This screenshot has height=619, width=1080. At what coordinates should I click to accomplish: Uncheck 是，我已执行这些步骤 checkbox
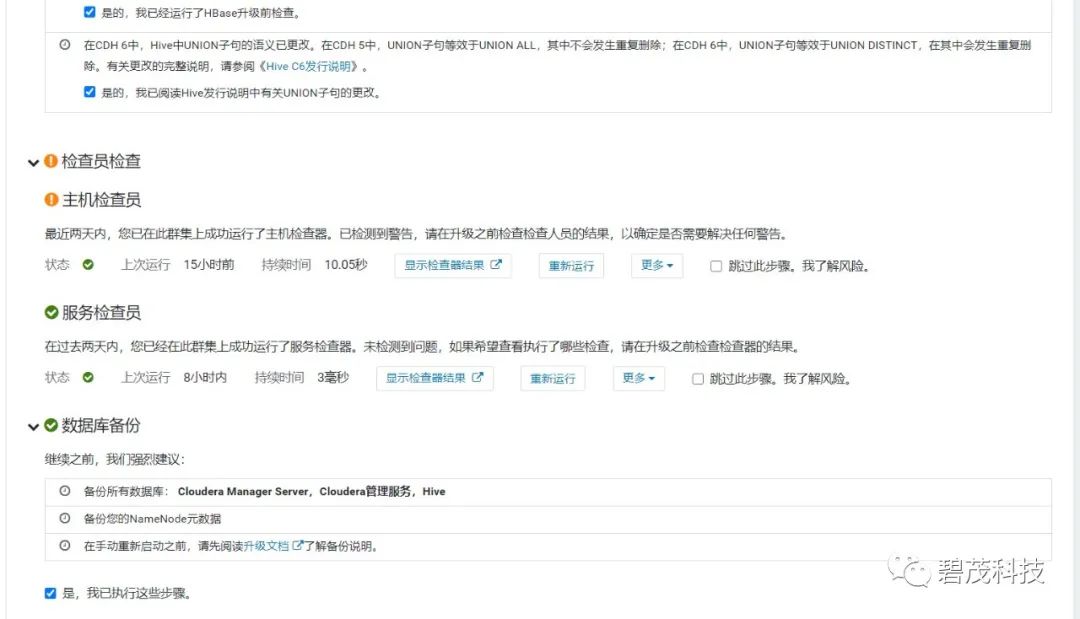click(x=50, y=593)
